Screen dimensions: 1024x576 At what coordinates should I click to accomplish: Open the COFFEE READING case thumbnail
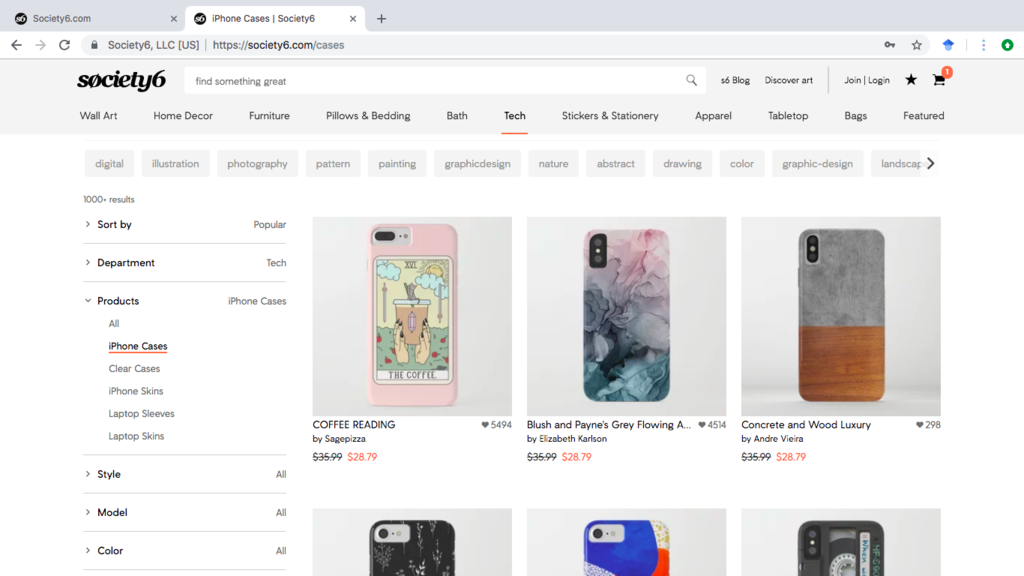[x=412, y=317]
